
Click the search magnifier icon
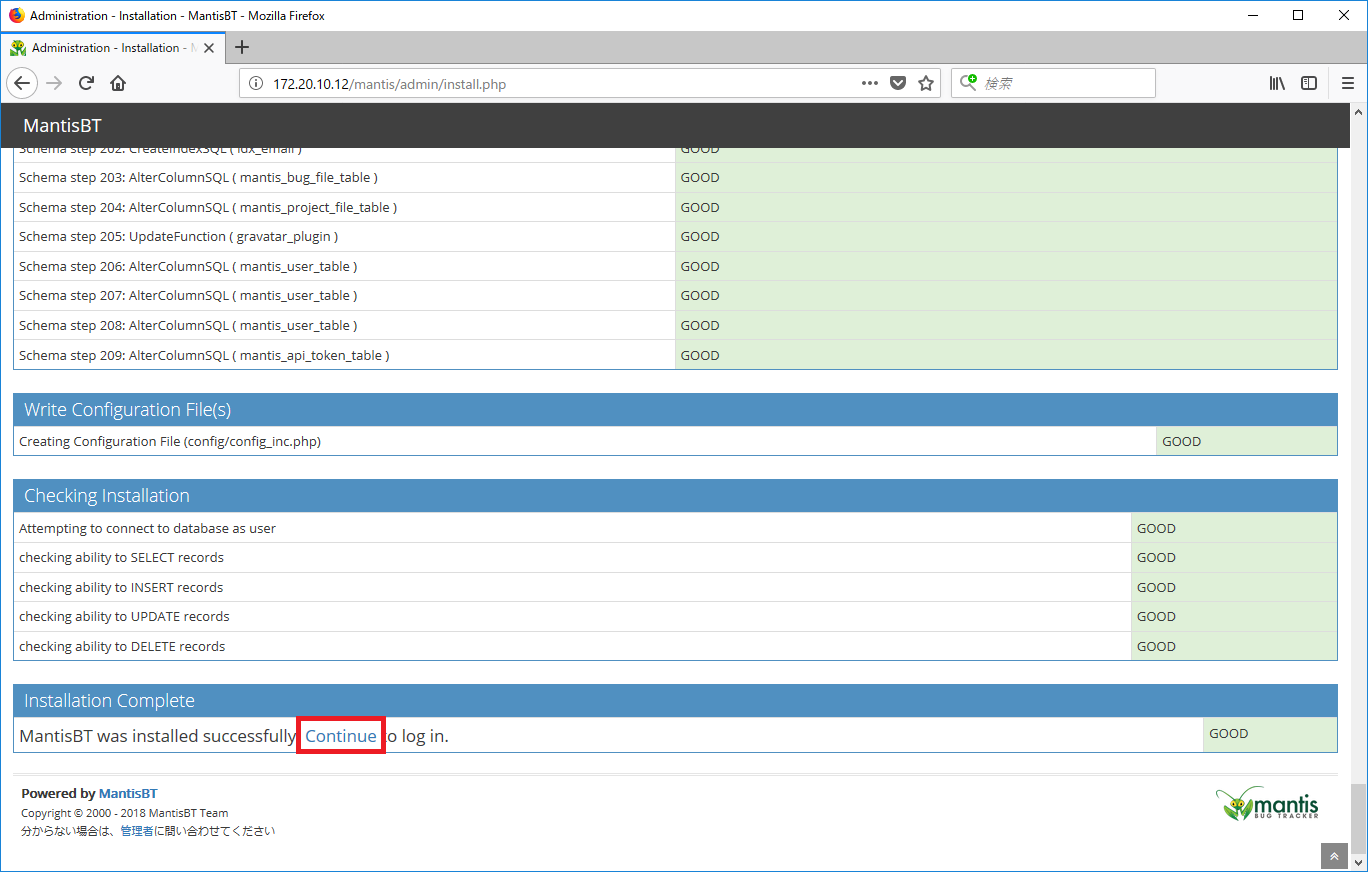tap(968, 83)
